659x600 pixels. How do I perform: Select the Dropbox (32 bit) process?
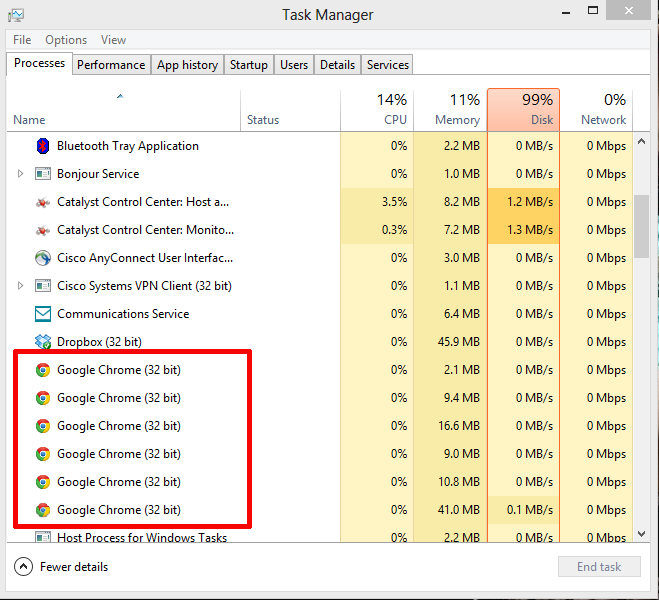pyautogui.click(x=319, y=342)
